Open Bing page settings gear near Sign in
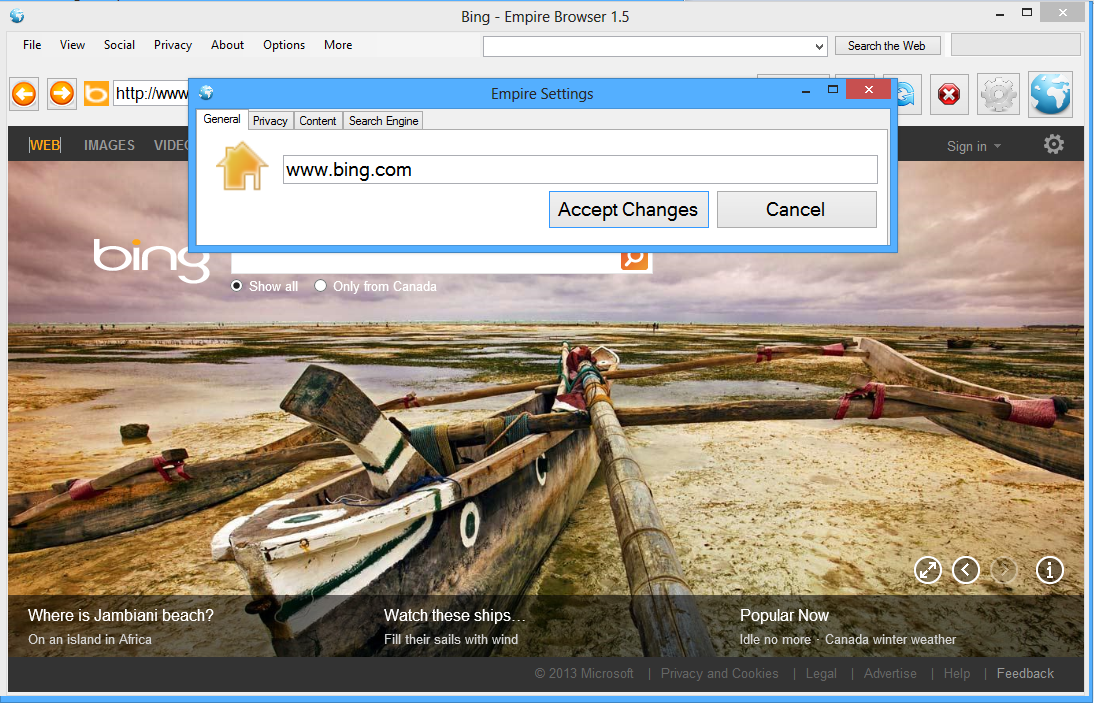This screenshot has height=703, width=1094. [x=1054, y=144]
